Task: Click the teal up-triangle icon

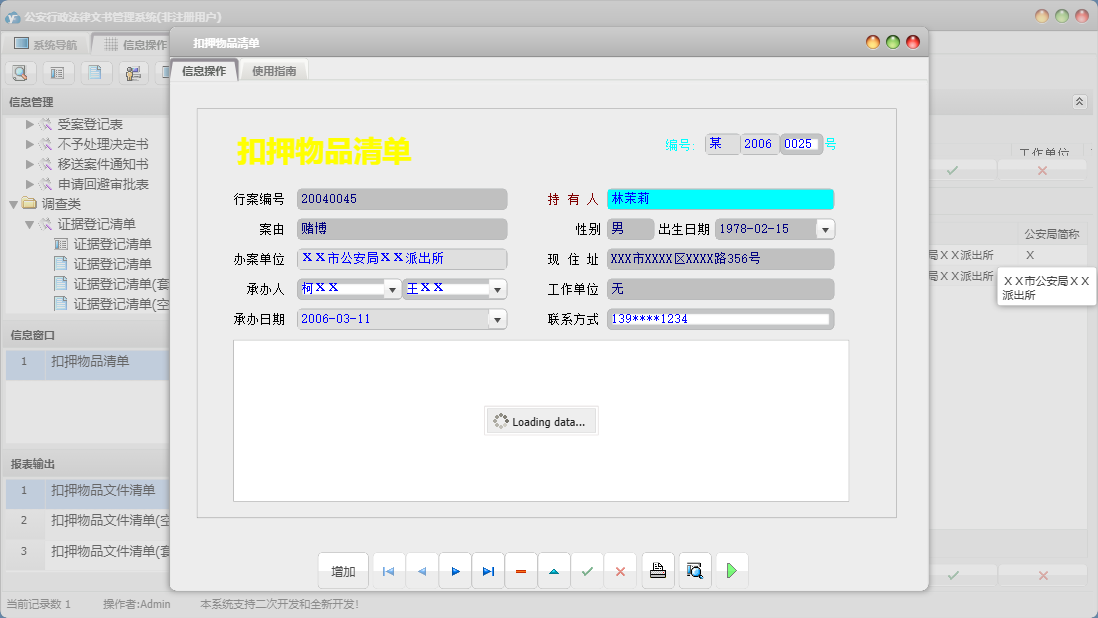Action: [554, 571]
